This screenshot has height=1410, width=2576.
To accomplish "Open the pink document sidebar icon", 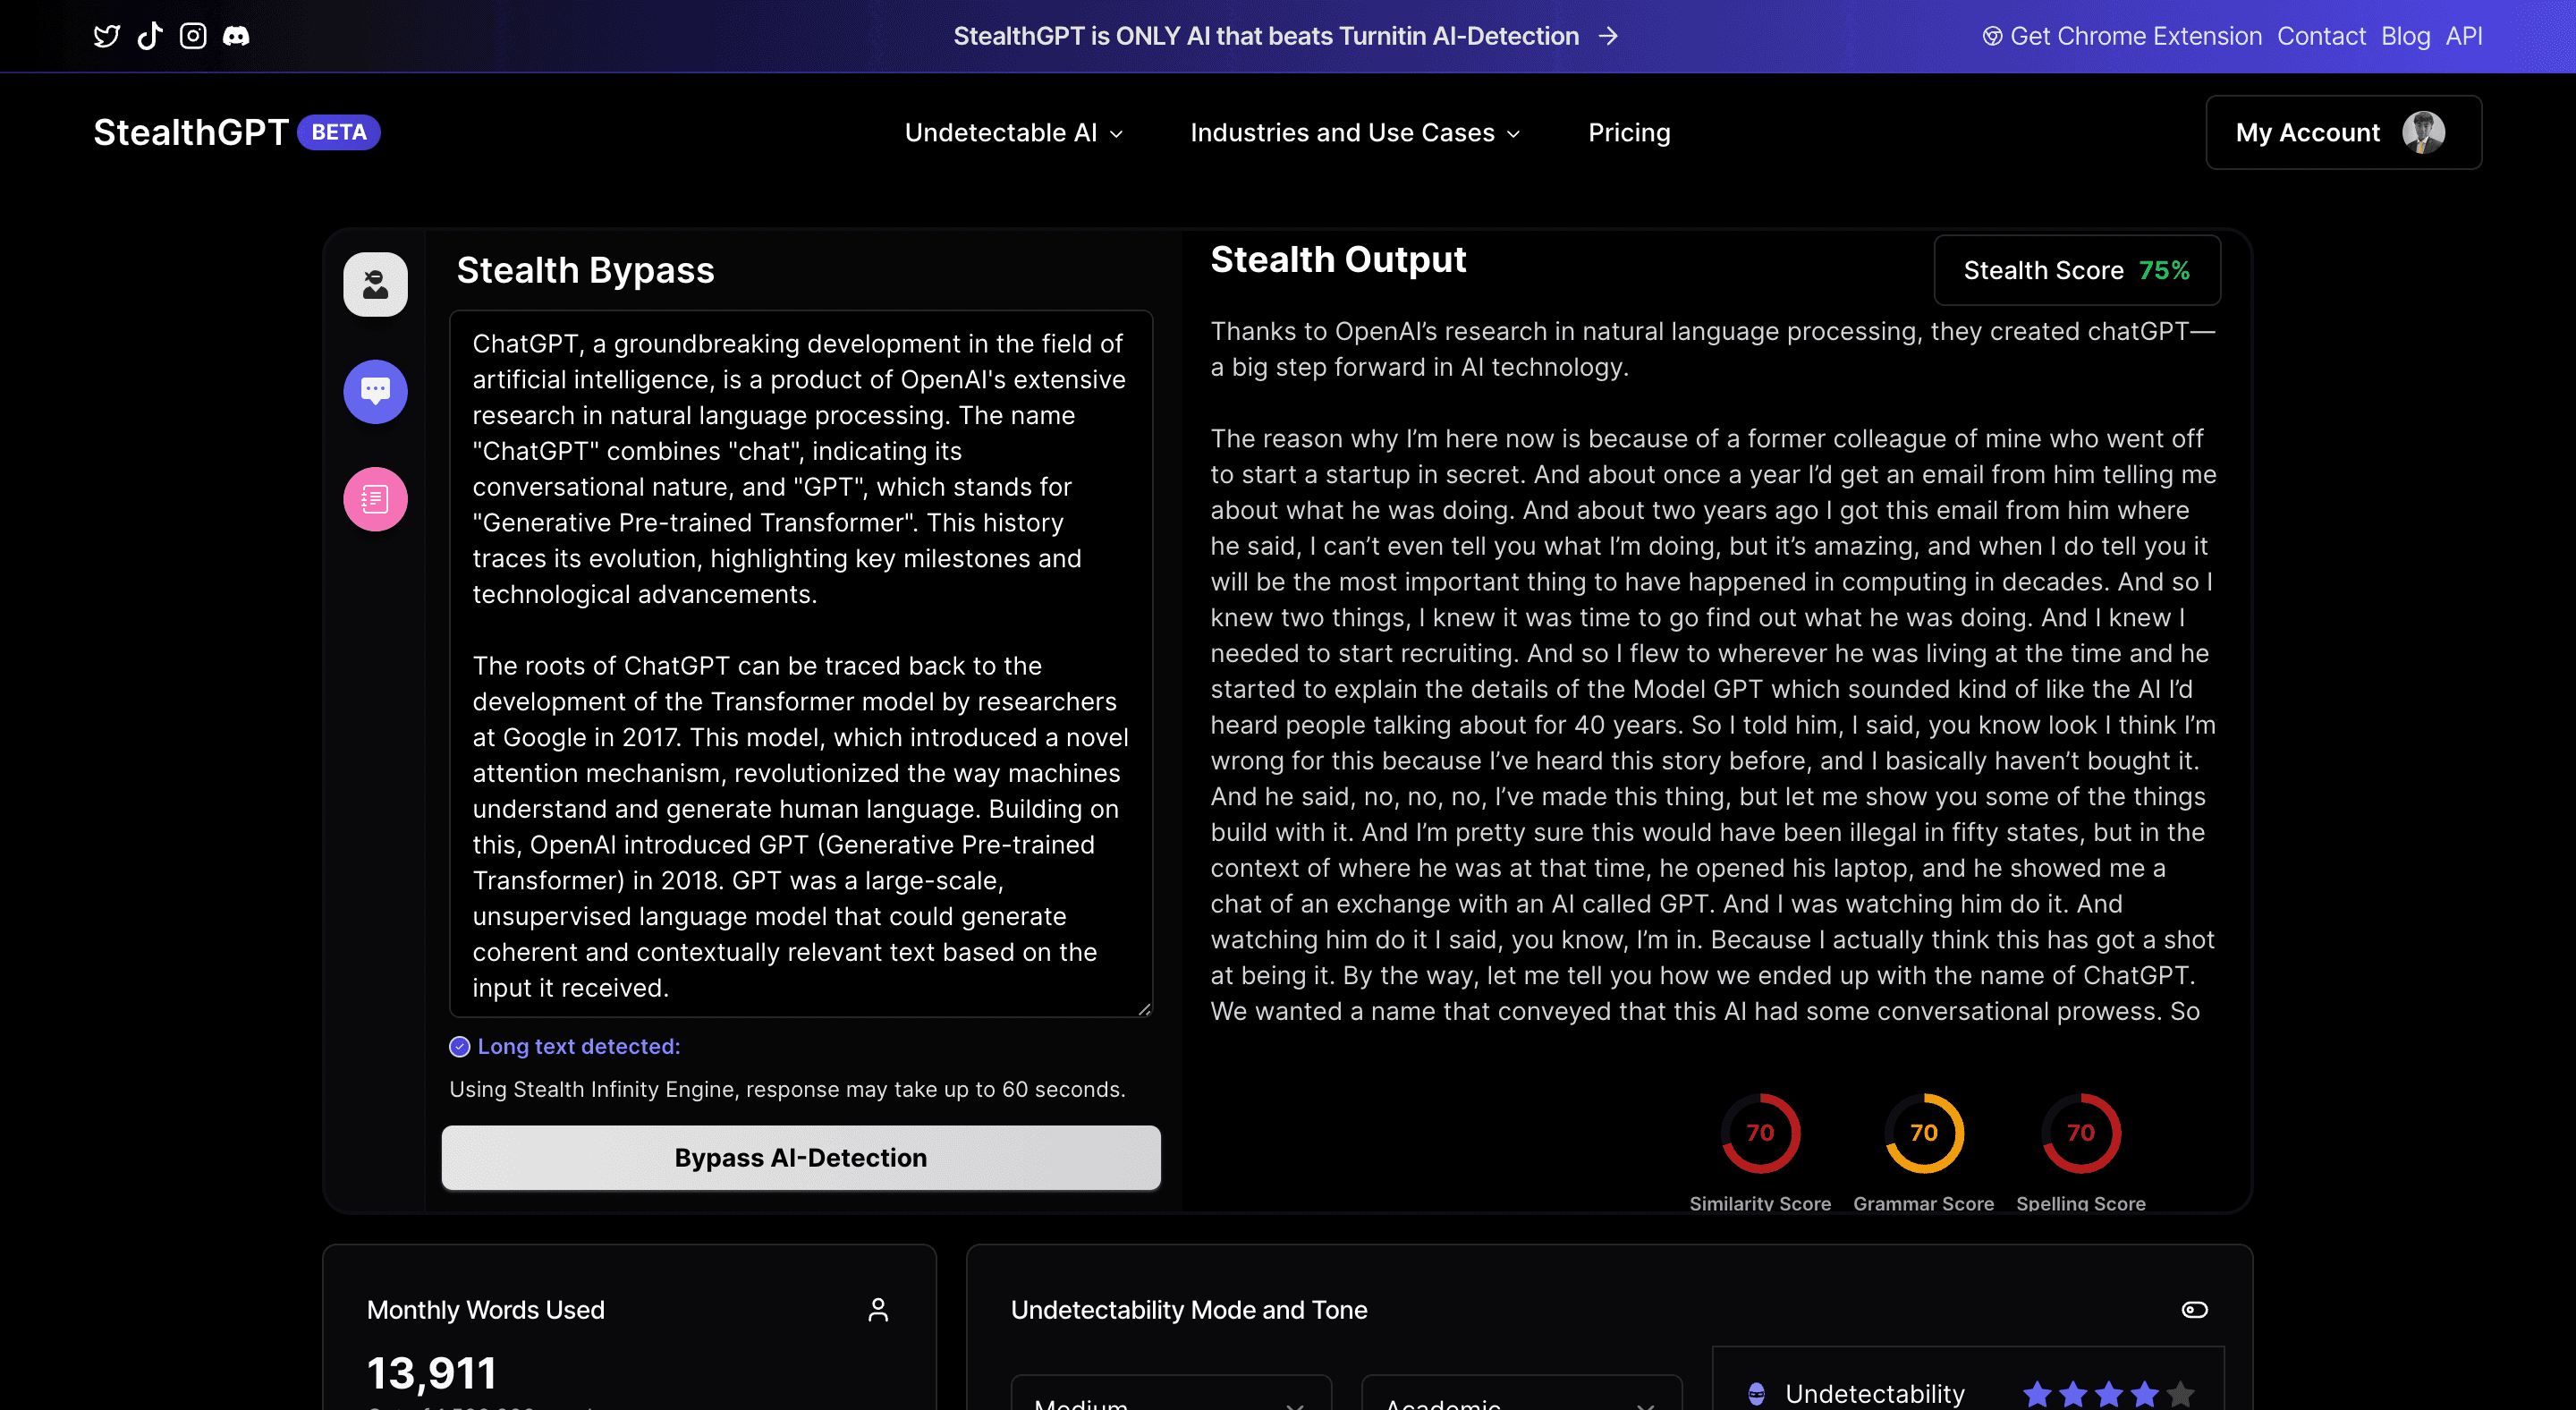I will pyautogui.click(x=375, y=499).
